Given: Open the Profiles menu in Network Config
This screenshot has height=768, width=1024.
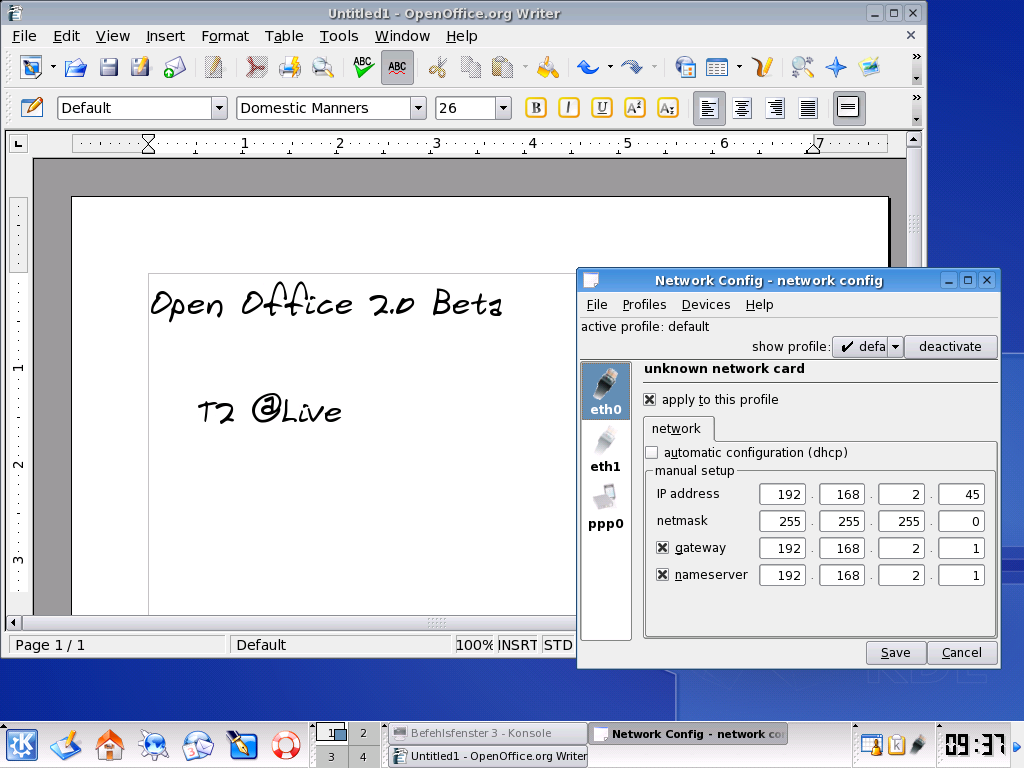Looking at the screenshot, I should pyautogui.click(x=644, y=305).
